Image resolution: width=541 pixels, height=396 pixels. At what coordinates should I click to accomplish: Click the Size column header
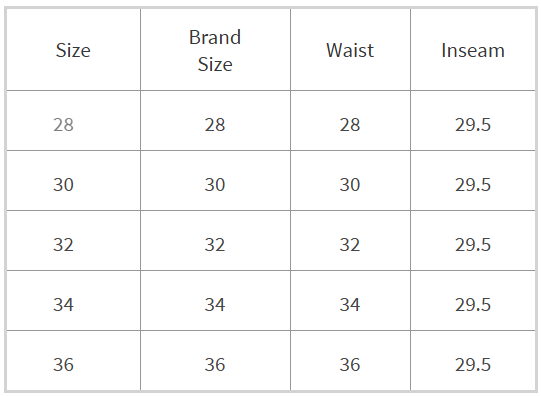pos(73,50)
